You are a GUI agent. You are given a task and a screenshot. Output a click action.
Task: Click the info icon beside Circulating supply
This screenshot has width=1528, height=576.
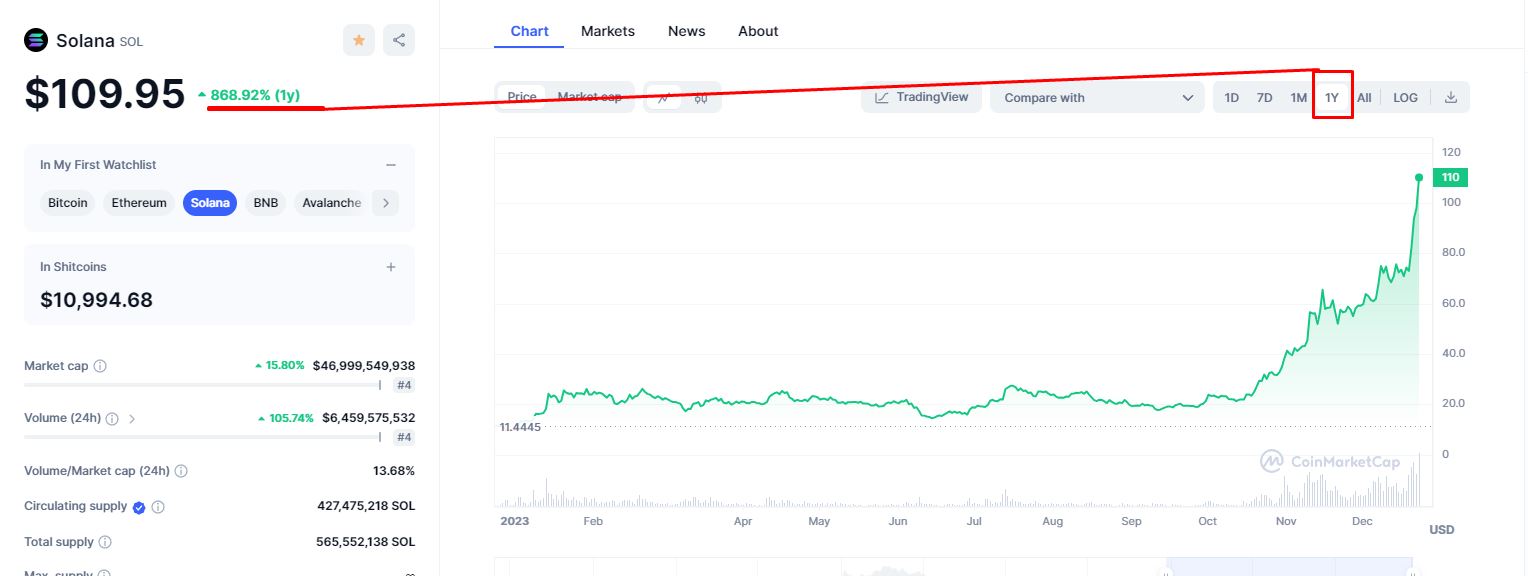click(158, 507)
